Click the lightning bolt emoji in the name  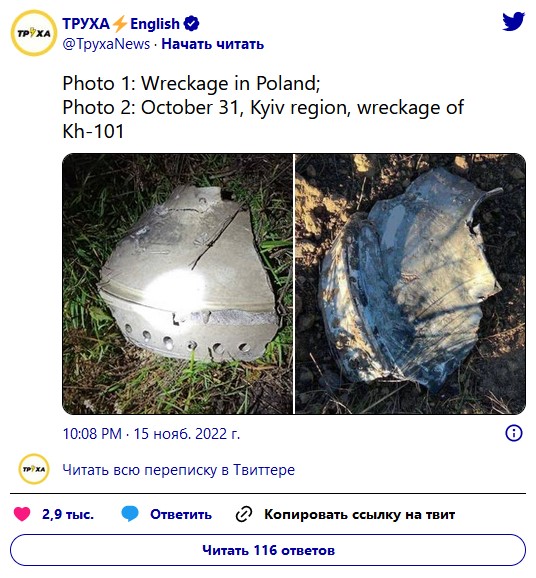tap(120, 24)
